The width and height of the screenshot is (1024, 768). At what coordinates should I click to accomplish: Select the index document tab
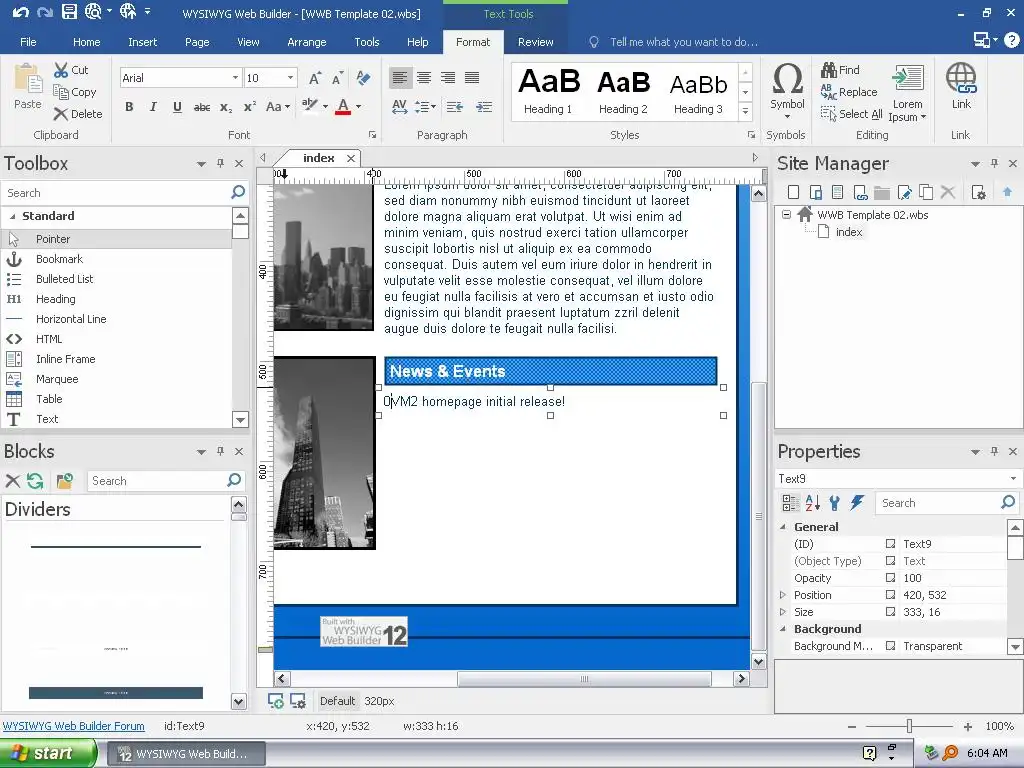[x=319, y=158]
